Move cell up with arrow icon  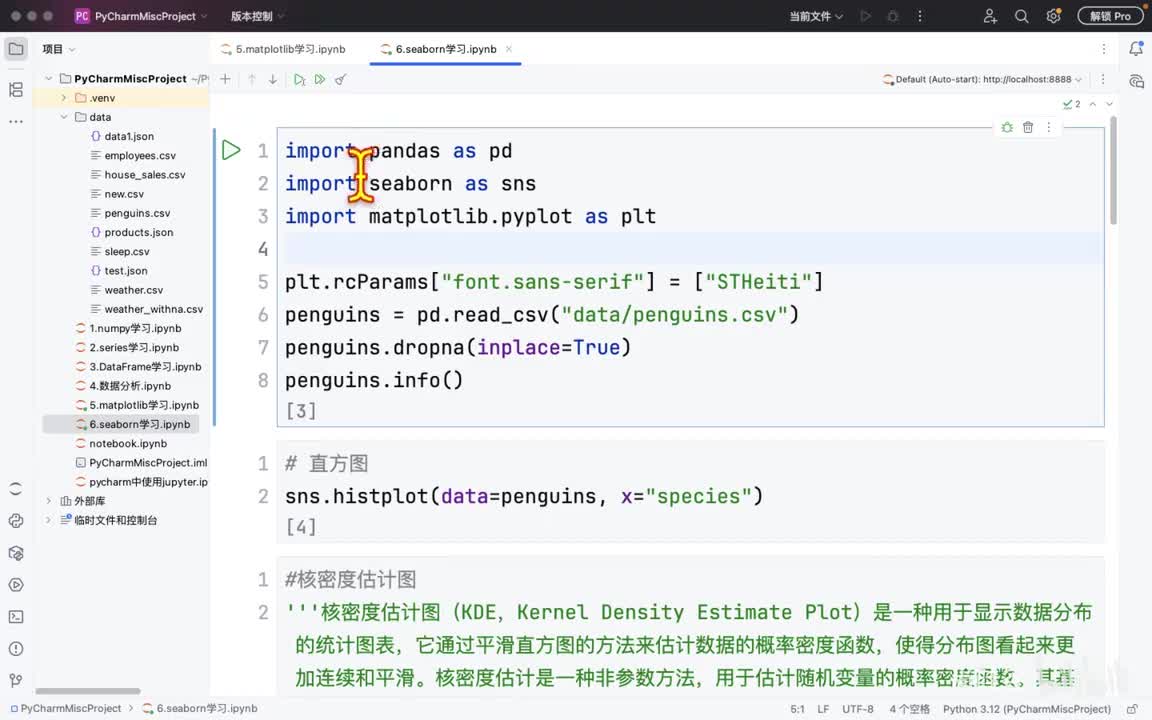pyautogui.click(x=252, y=79)
